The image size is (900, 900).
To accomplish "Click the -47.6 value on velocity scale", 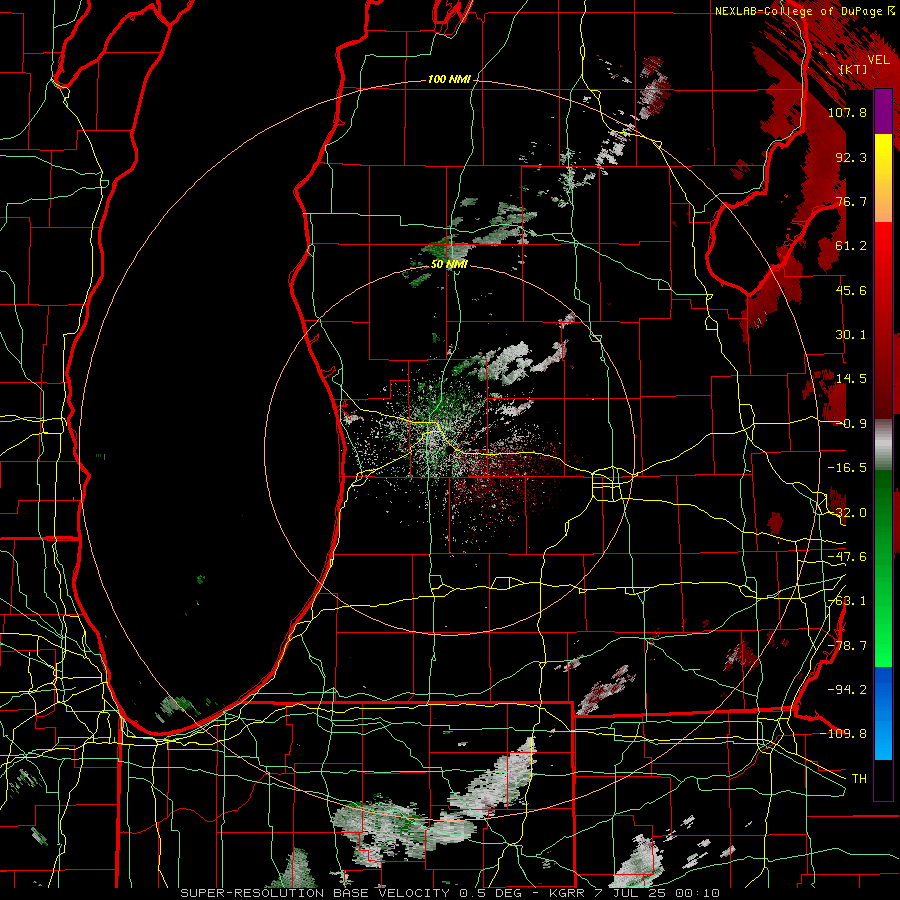I will pyautogui.click(x=847, y=557).
